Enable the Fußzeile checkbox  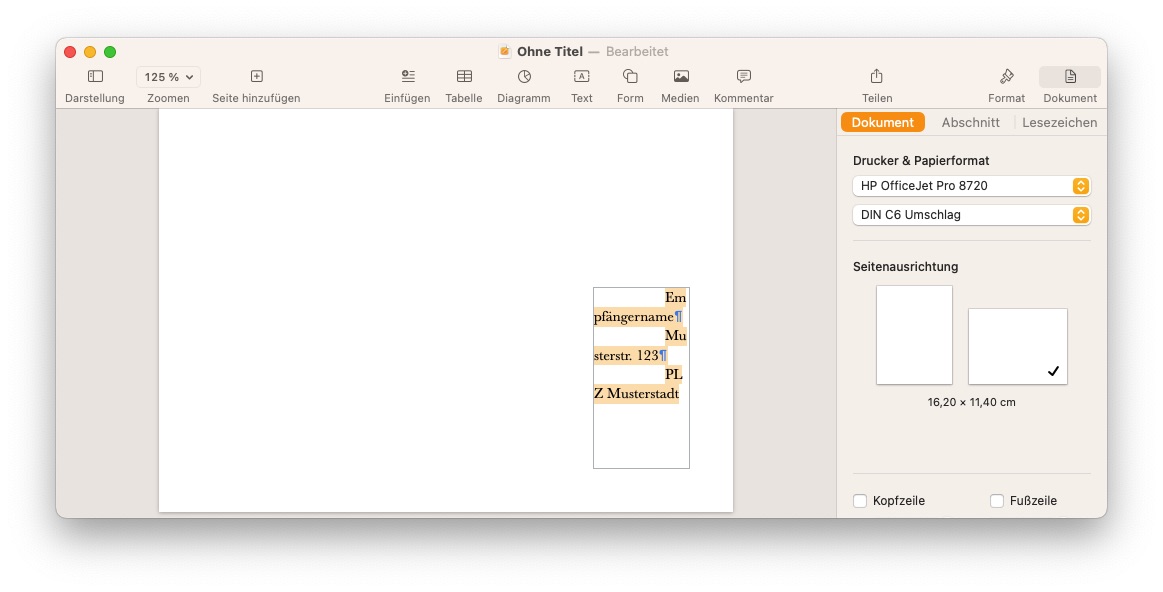(x=997, y=501)
